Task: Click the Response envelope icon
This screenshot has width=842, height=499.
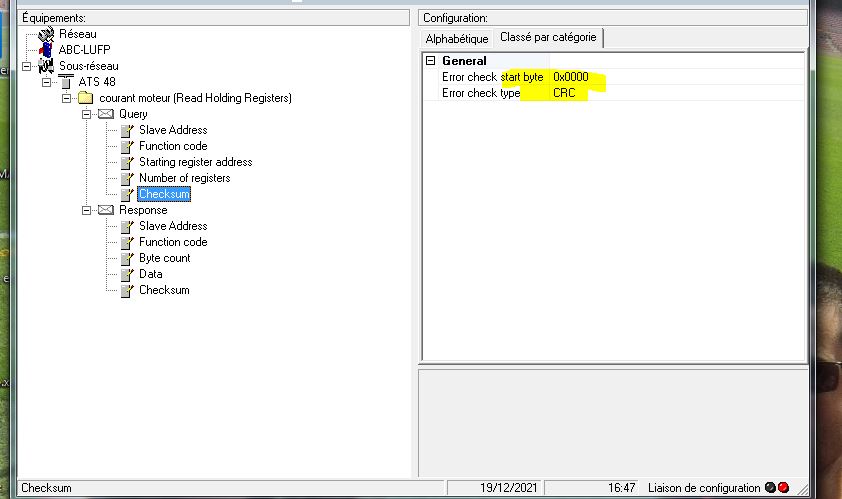Action: pos(106,210)
